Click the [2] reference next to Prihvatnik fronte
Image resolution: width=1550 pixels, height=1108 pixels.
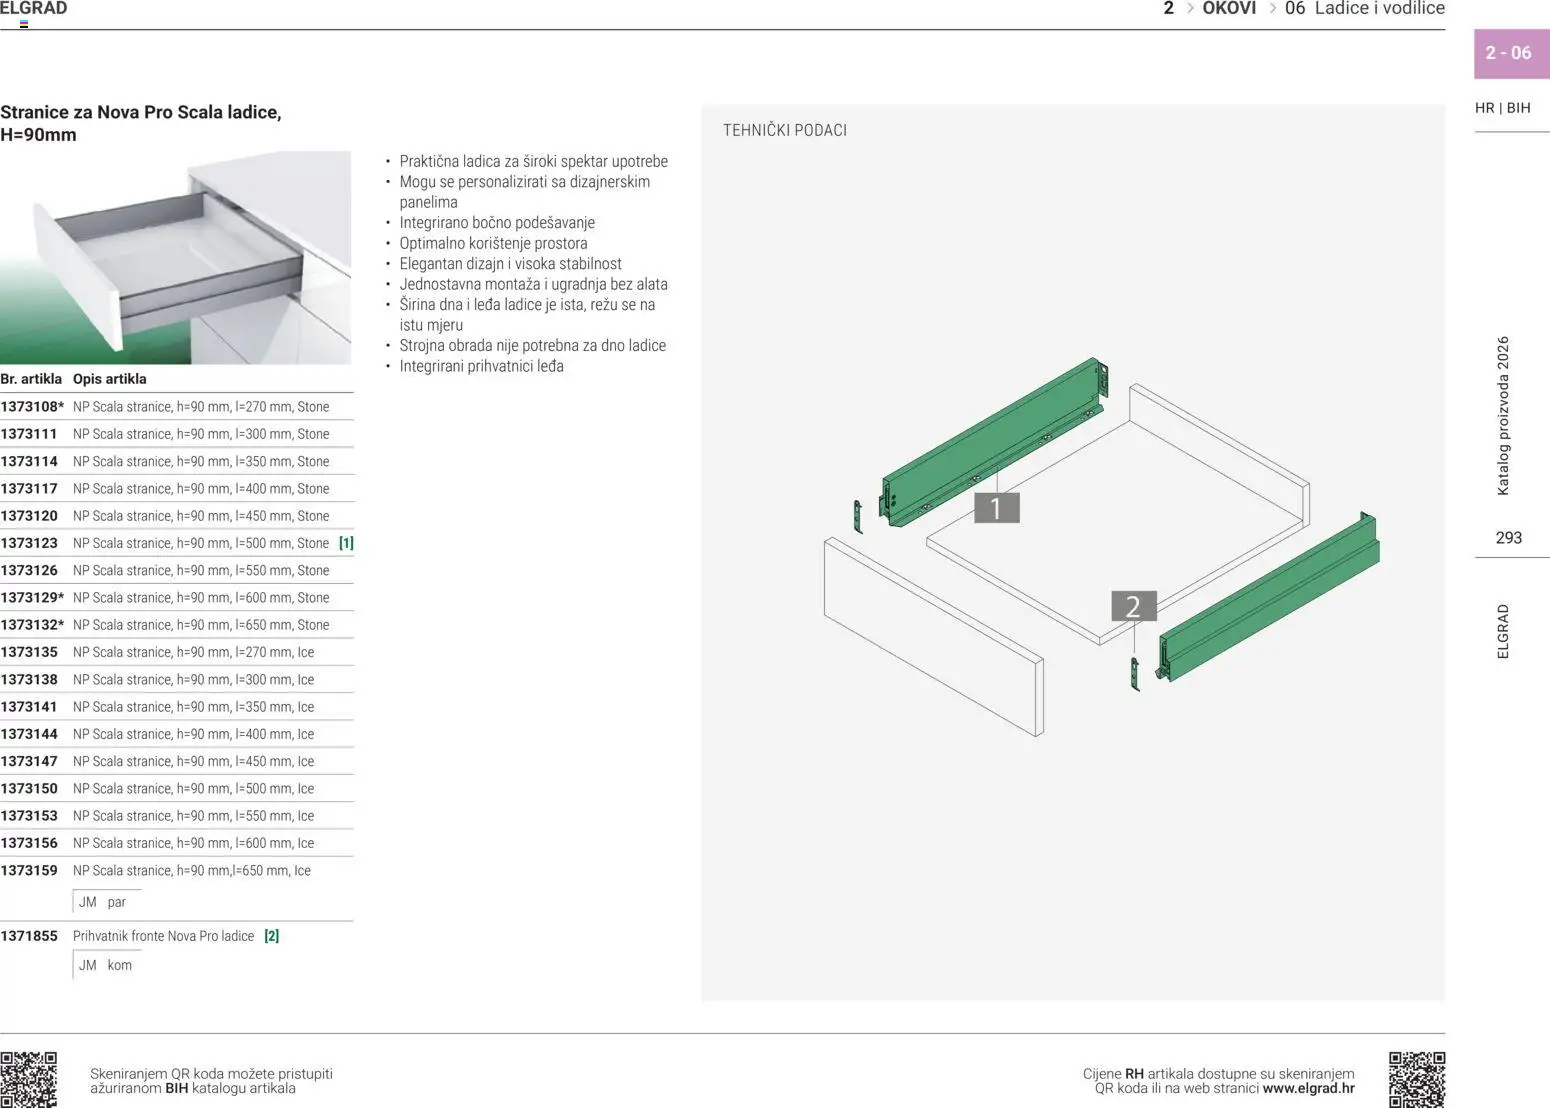271,935
